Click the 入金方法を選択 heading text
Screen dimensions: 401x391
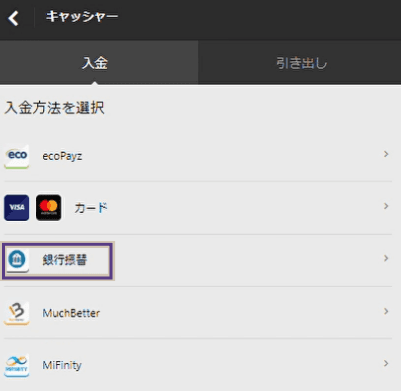point(55,108)
